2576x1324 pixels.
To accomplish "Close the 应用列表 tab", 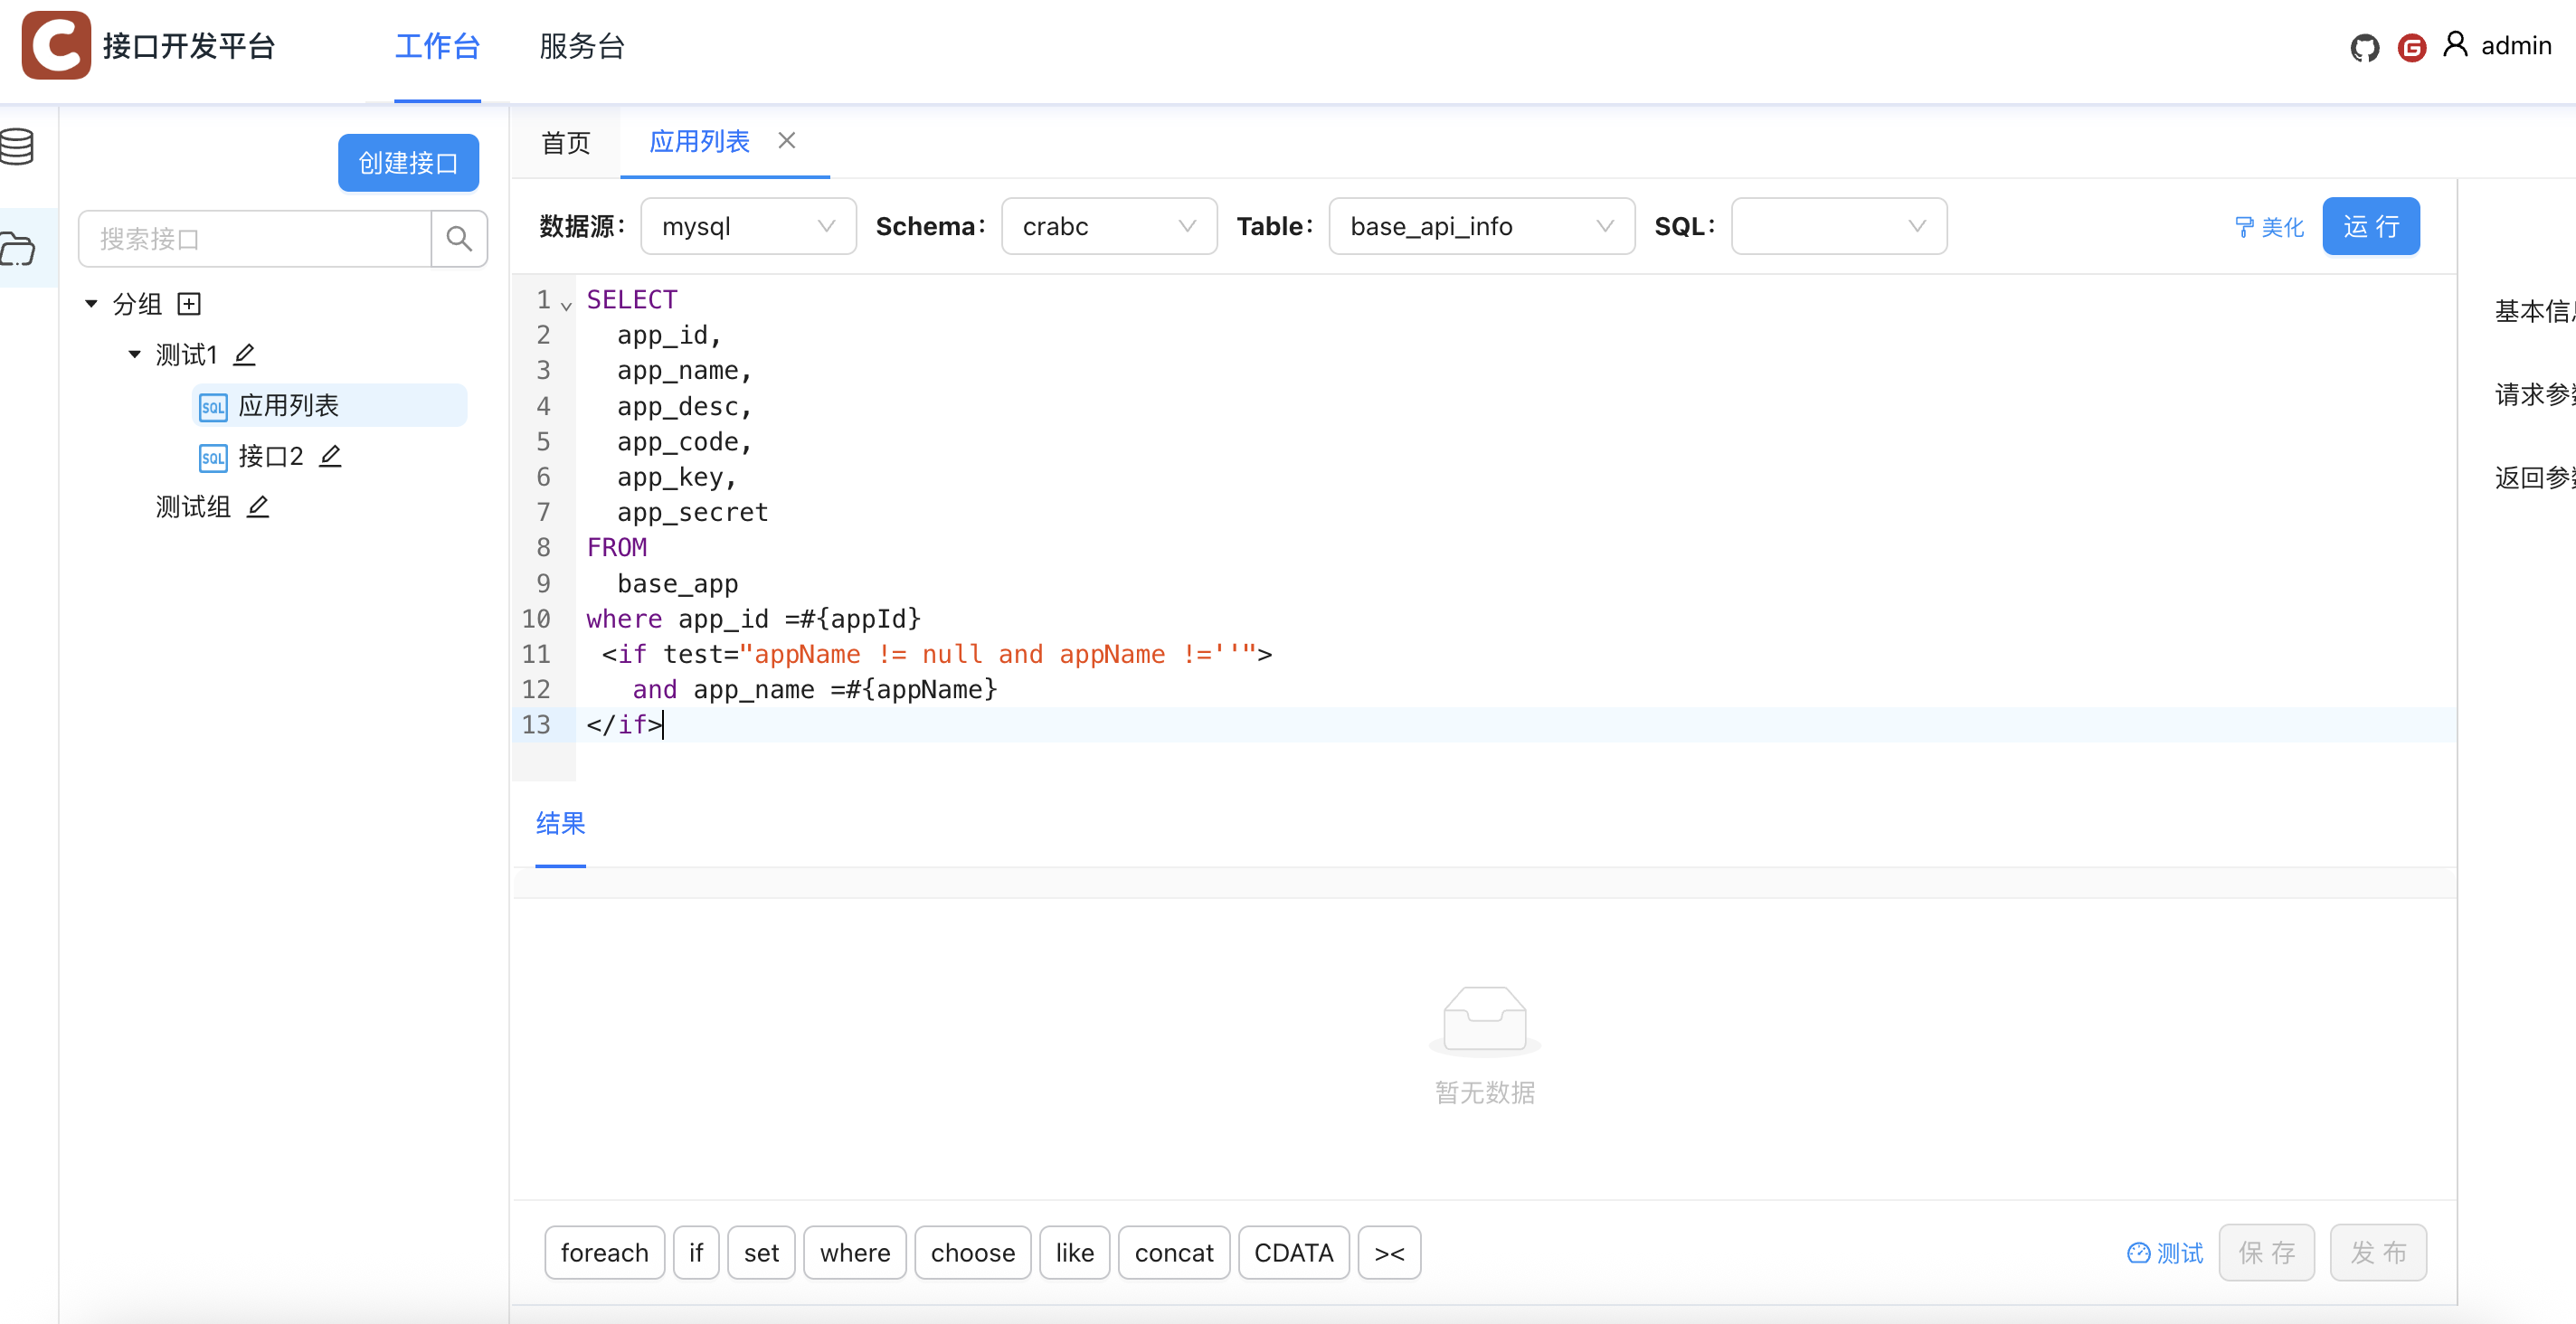I will pyautogui.click(x=787, y=141).
